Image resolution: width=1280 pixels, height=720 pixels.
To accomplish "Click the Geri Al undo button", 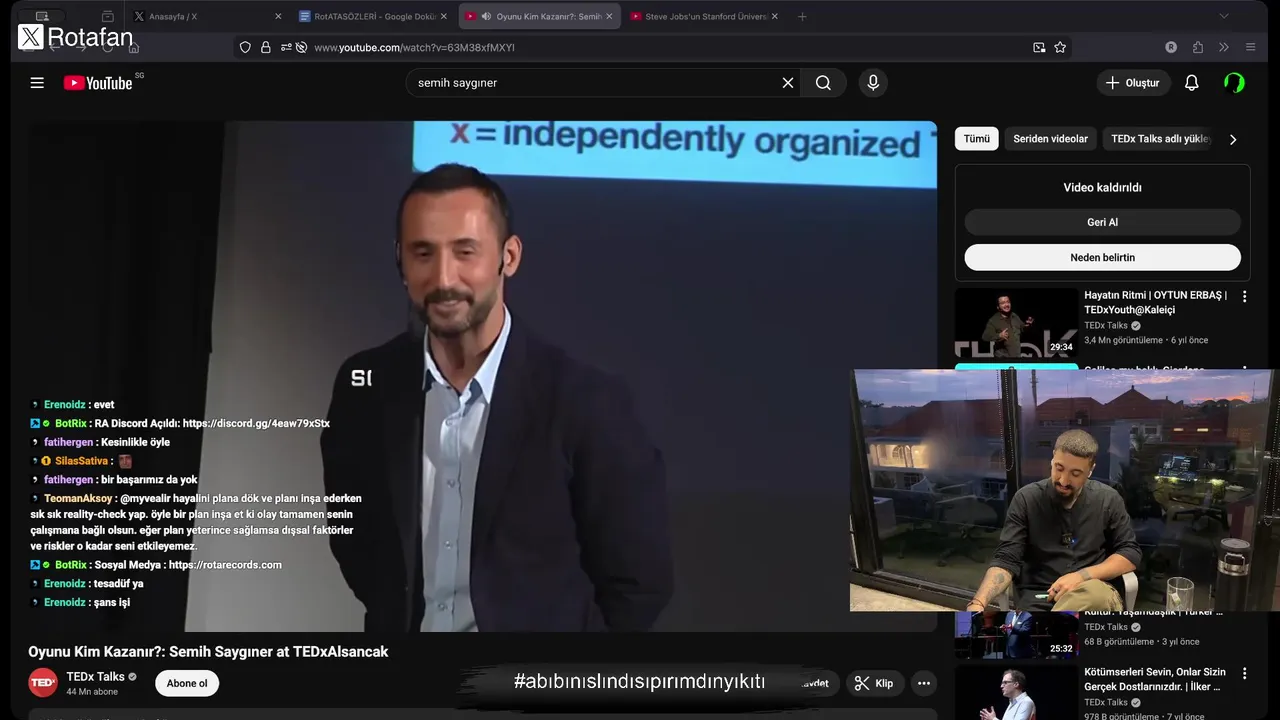I will pyautogui.click(x=1102, y=222).
